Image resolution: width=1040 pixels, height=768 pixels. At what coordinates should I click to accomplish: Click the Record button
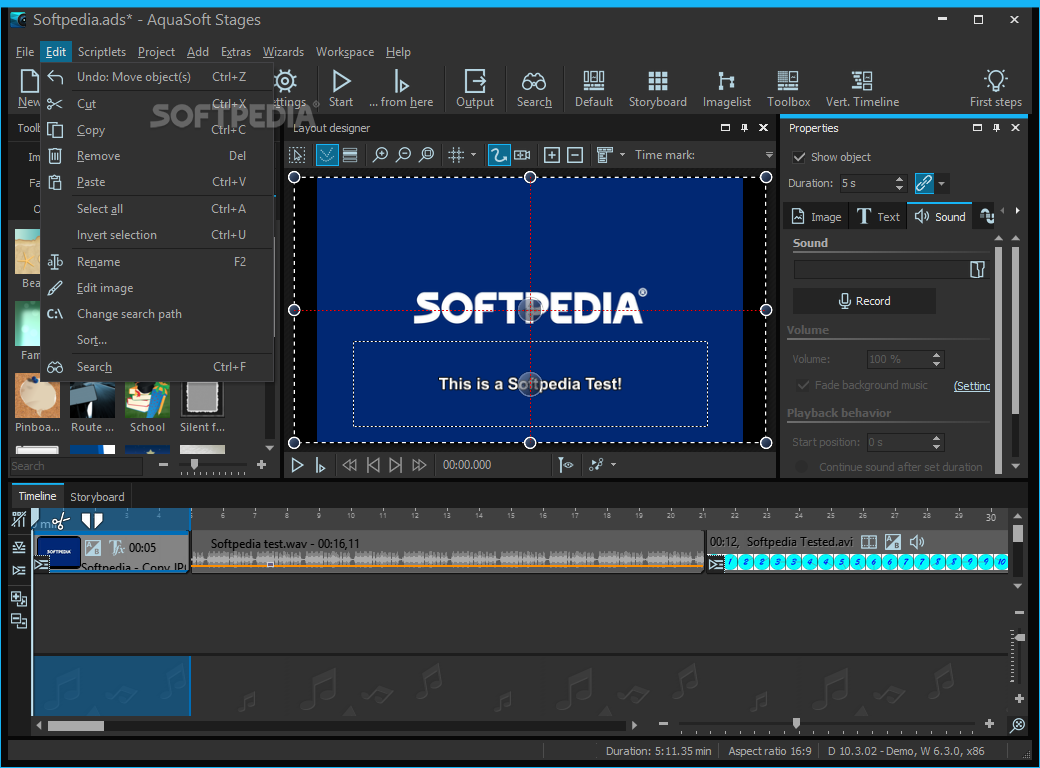point(864,301)
